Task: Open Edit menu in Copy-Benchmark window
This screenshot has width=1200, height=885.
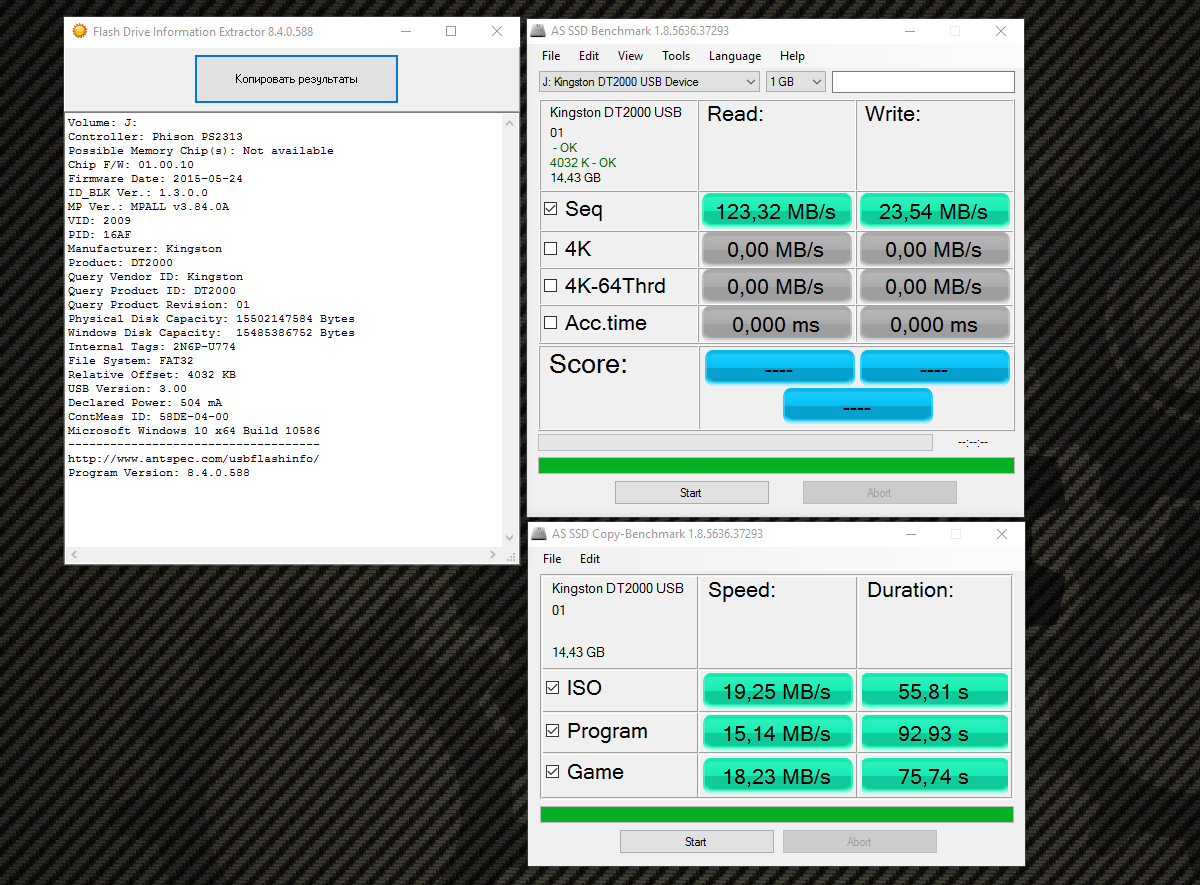Action: [590, 559]
